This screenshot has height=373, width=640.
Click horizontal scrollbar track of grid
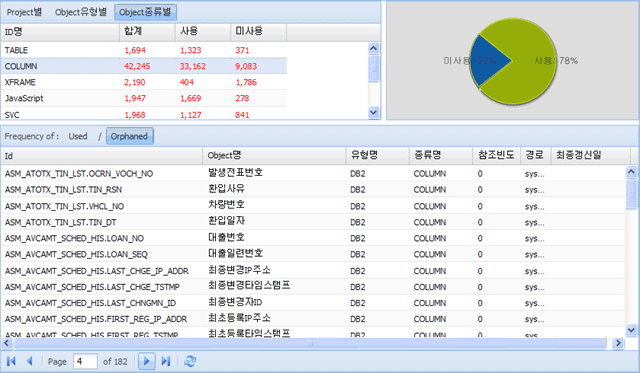click(310, 344)
